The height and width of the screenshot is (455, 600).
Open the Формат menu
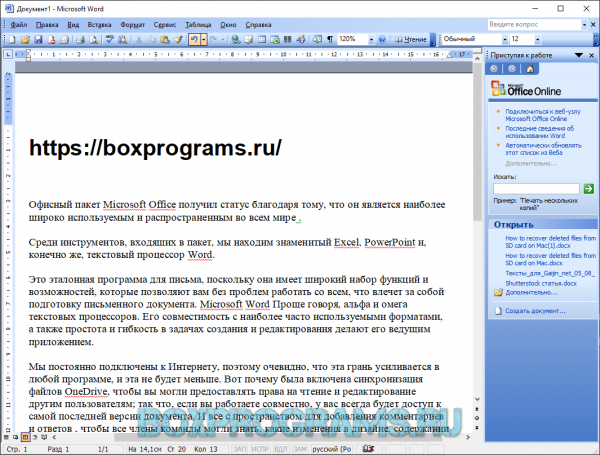133,25
